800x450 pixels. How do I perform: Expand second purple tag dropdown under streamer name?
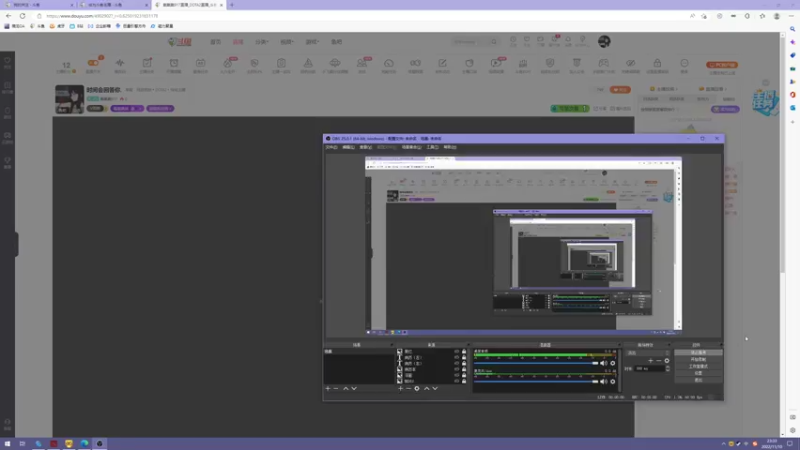pos(160,109)
